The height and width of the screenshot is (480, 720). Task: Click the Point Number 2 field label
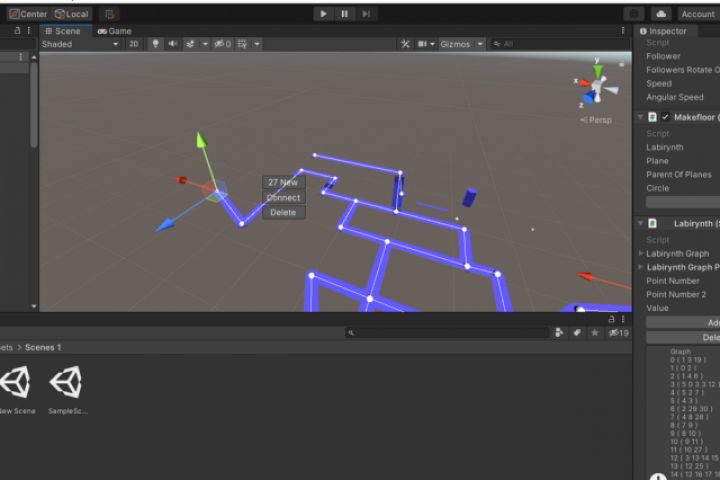(676, 294)
